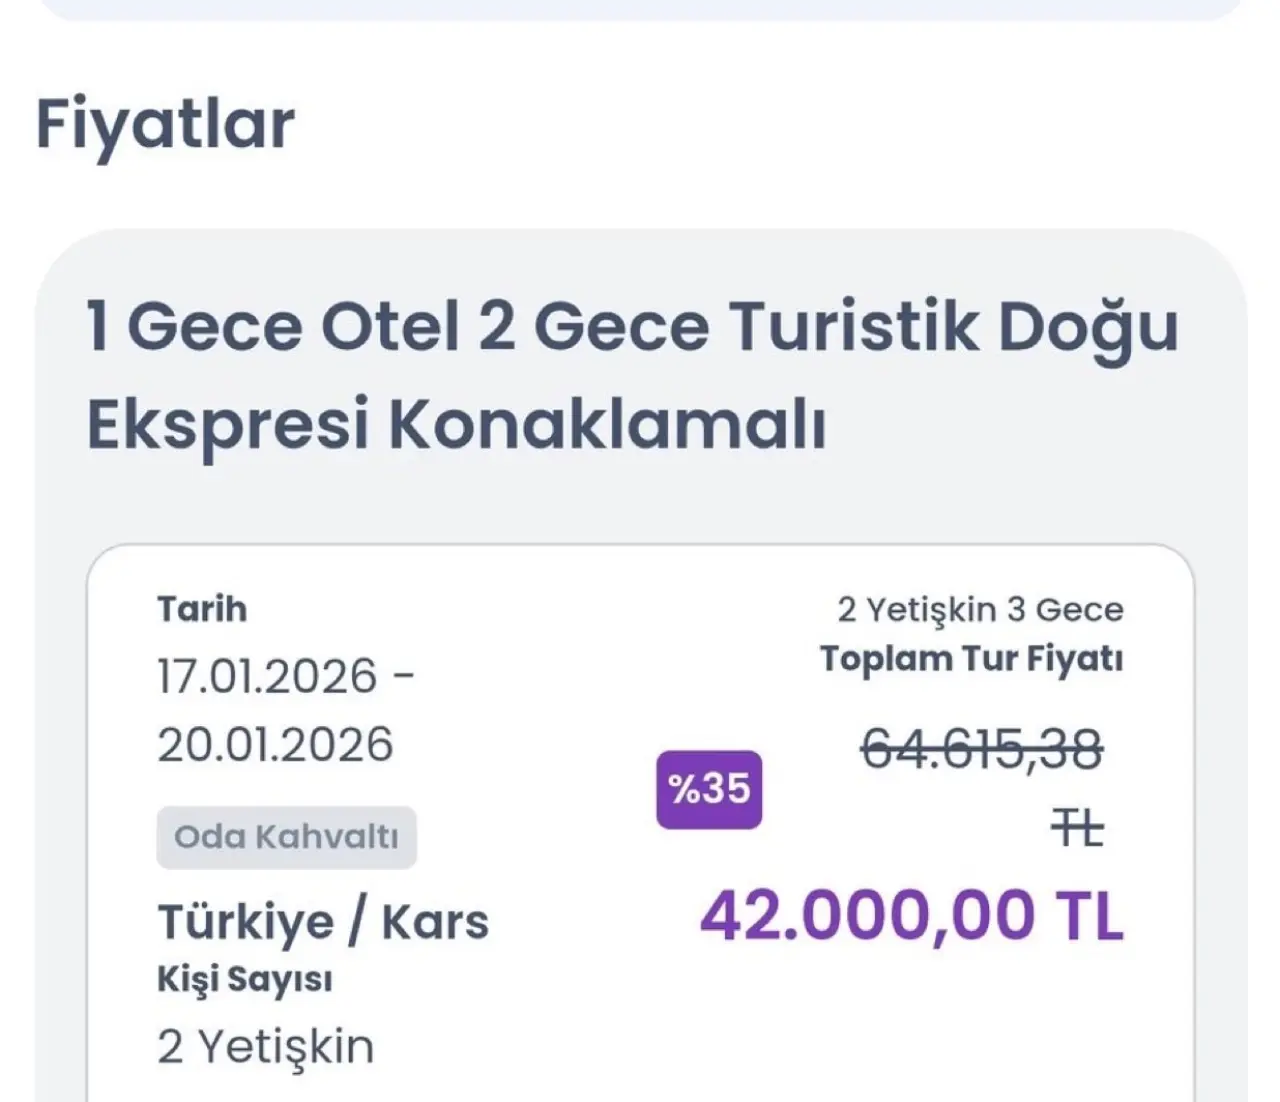Click the "2 Yetişkin 3 Gece" summary text
1280x1102 pixels.
point(980,609)
